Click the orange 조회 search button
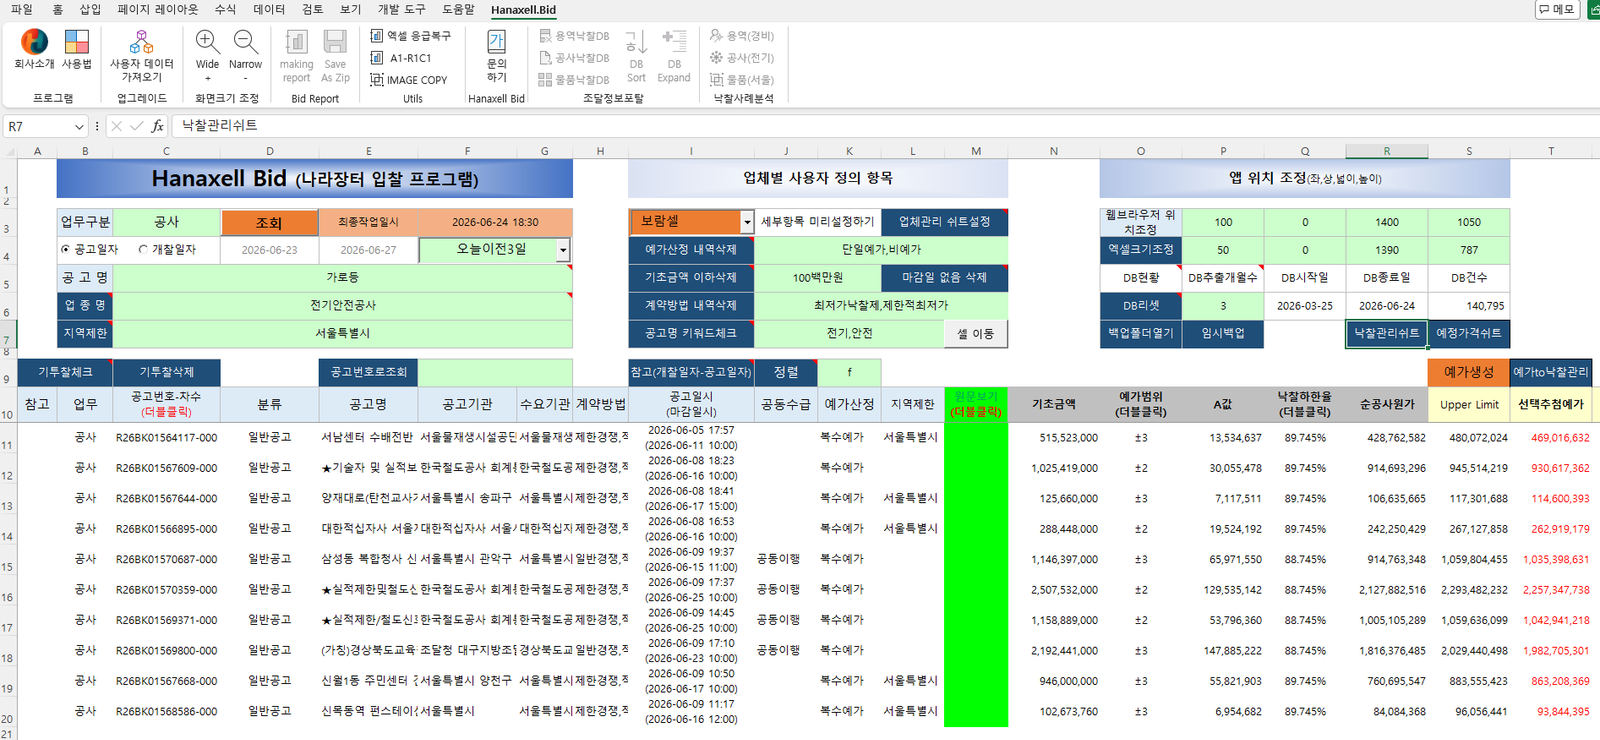 (269, 222)
